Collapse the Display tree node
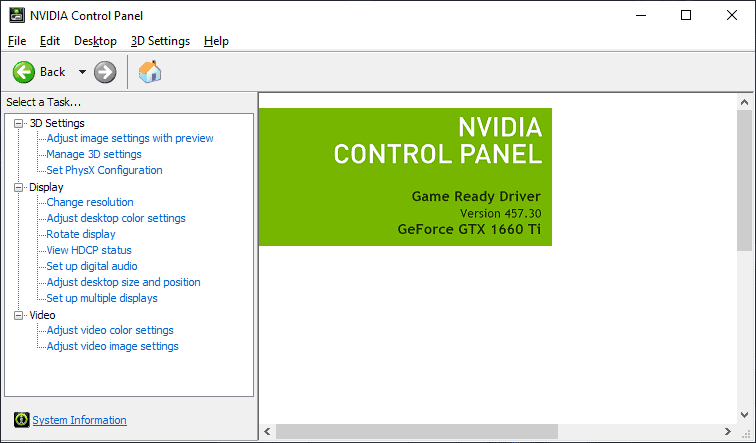Screen dimensions: 756x443 [18, 188]
